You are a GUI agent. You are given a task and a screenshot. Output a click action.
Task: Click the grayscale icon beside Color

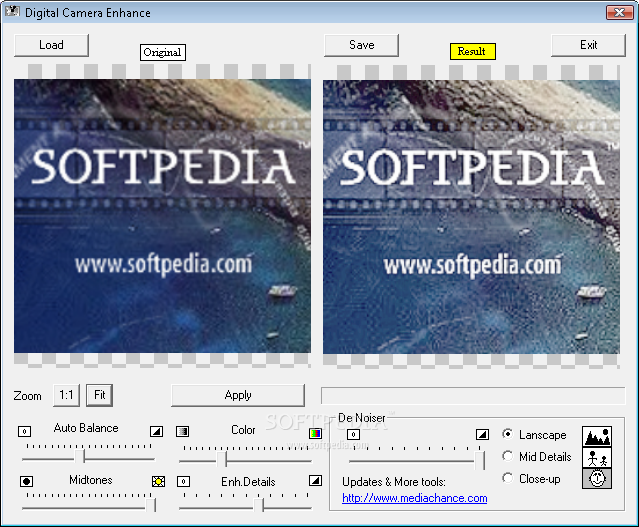pyautogui.click(x=182, y=431)
